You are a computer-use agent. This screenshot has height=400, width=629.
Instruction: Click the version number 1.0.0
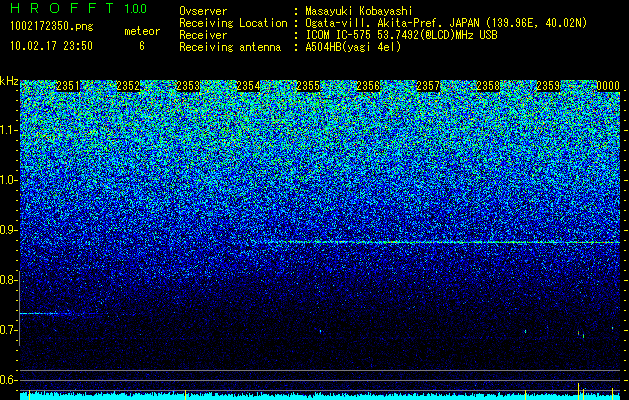pos(136,9)
